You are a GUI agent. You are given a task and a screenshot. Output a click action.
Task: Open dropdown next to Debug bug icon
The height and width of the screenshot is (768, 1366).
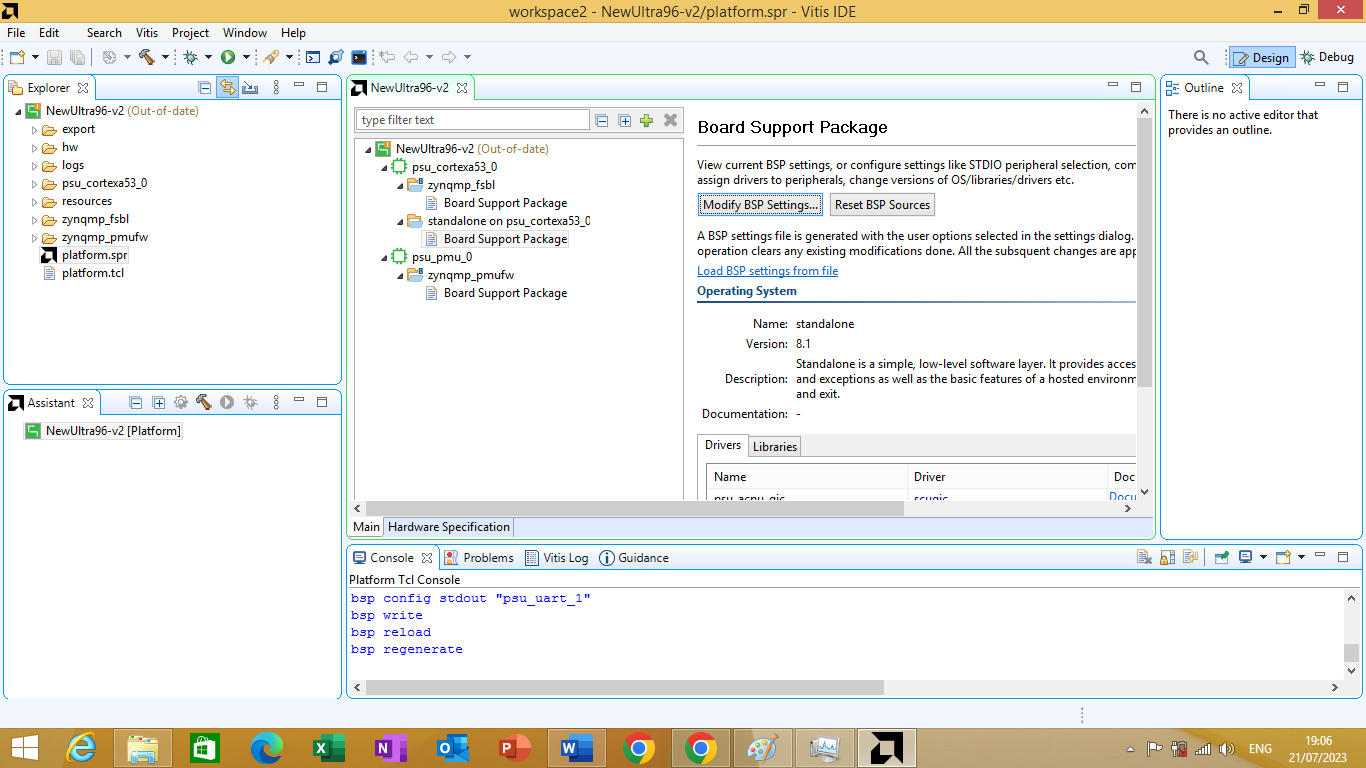pyautogui.click(x=208, y=58)
